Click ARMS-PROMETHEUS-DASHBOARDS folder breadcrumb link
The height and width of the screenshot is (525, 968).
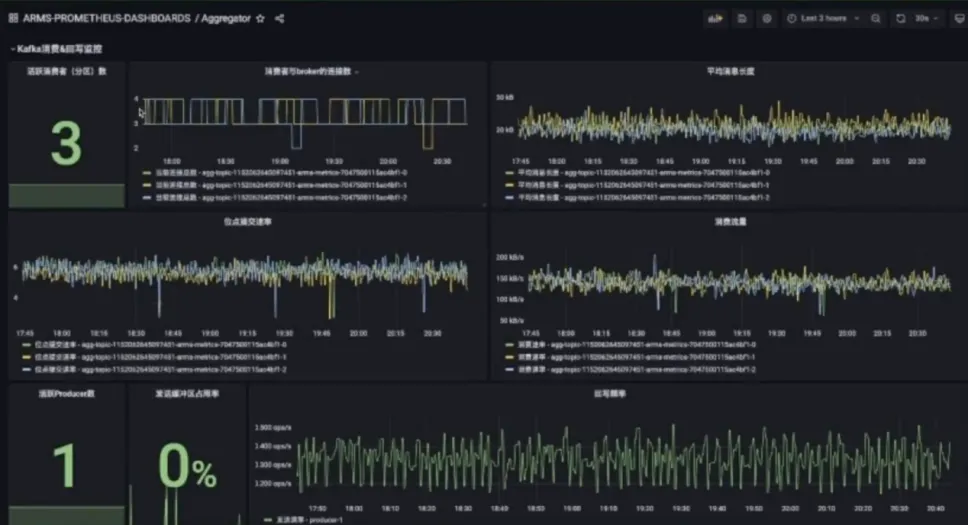(107, 19)
